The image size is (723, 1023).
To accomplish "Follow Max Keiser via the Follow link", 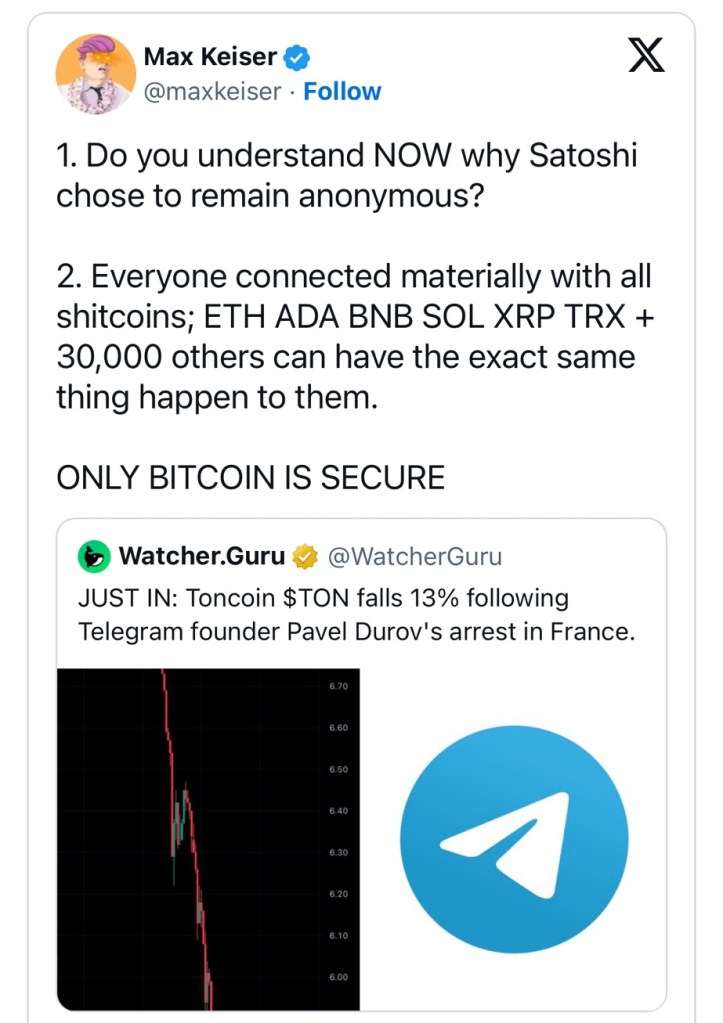I will (342, 91).
